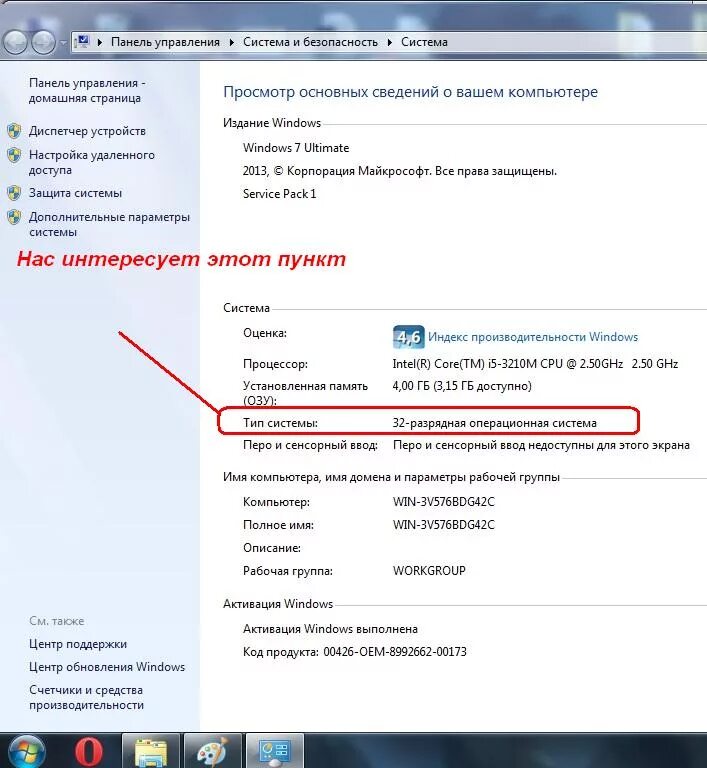Click shield icon beside Защита системы
This screenshot has width=707, height=768.
pos(14,193)
